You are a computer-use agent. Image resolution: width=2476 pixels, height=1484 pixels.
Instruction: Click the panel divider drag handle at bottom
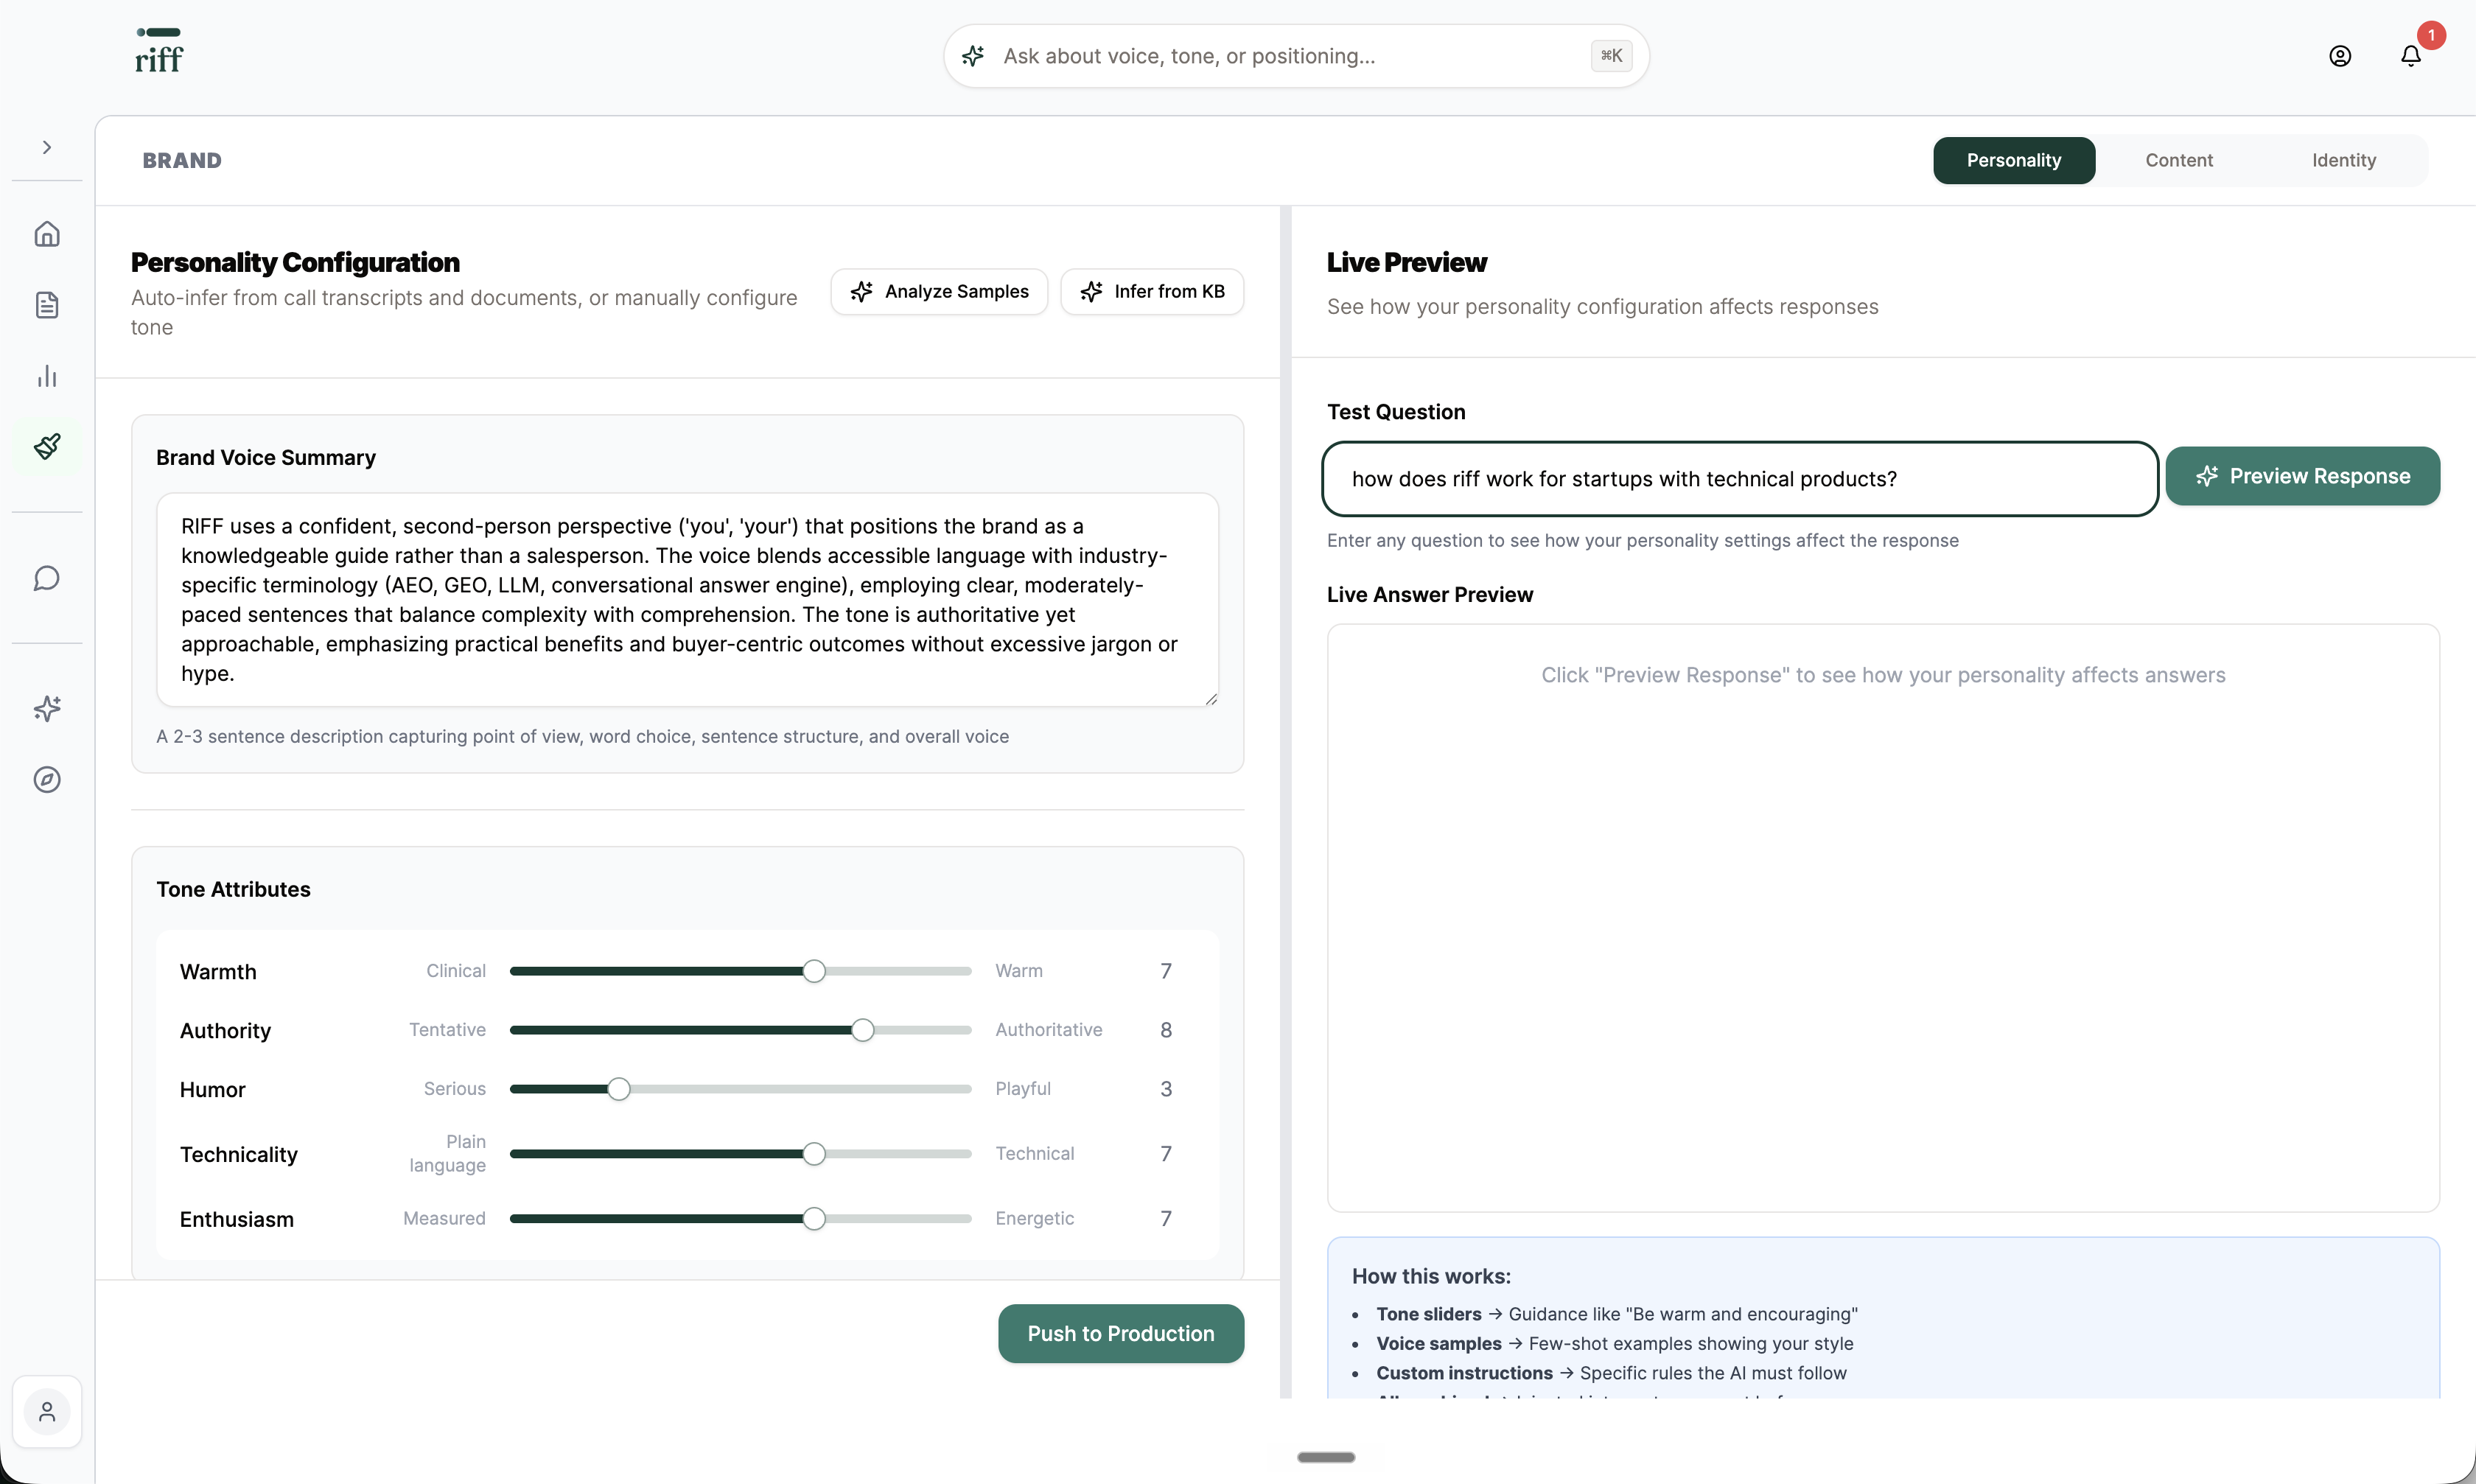[1326, 1457]
